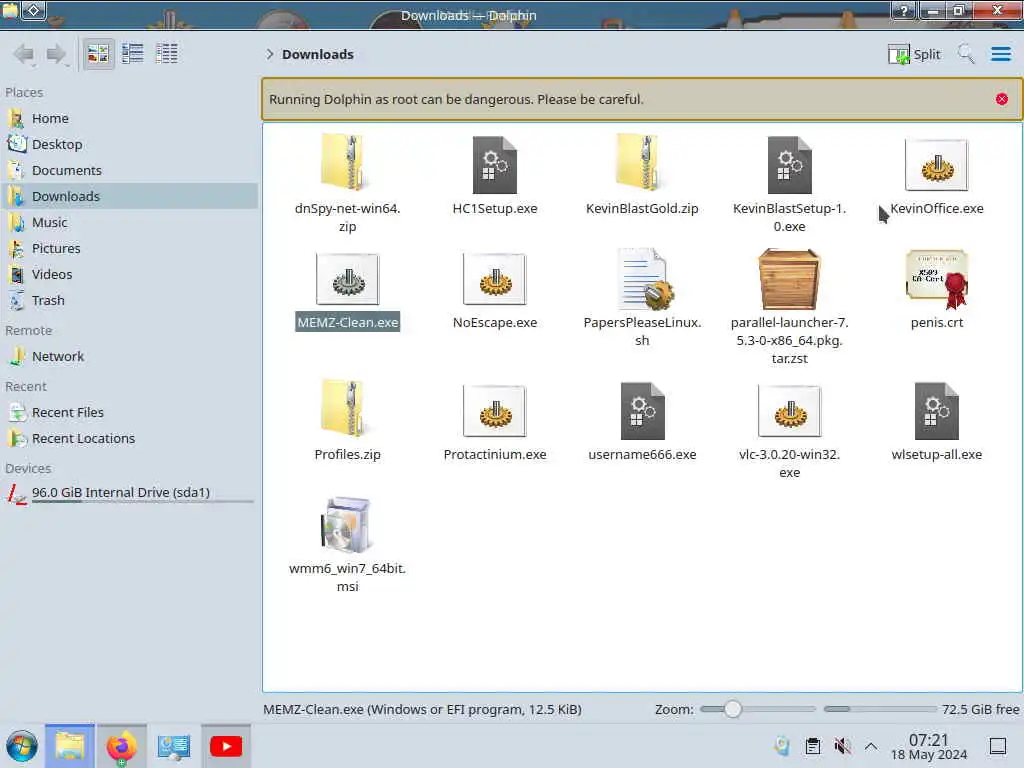Click the free disk space bar
Viewport: 1024px width, 768px height.
tap(880, 709)
